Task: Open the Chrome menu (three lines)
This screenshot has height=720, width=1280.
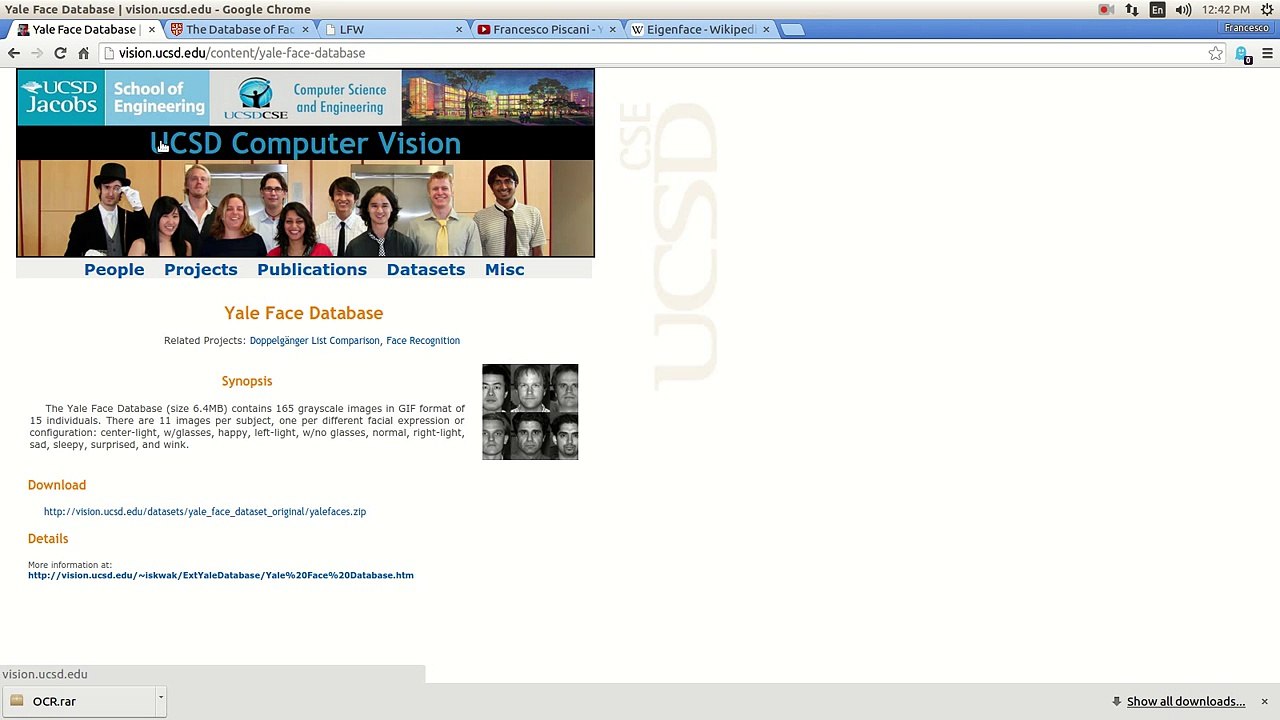Action: pyautogui.click(x=1267, y=53)
